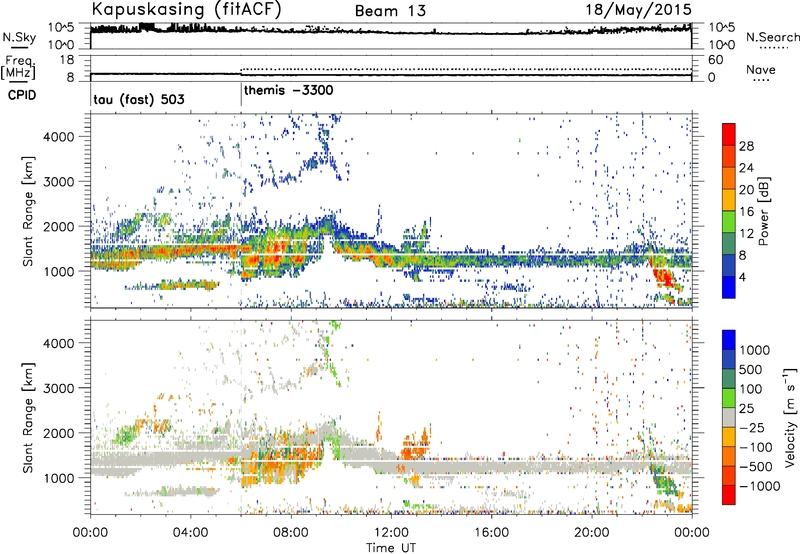The width and height of the screenshot is (800, 554).
Task: Select the "Freq. [MHz]" axis label
Action: 19,68
